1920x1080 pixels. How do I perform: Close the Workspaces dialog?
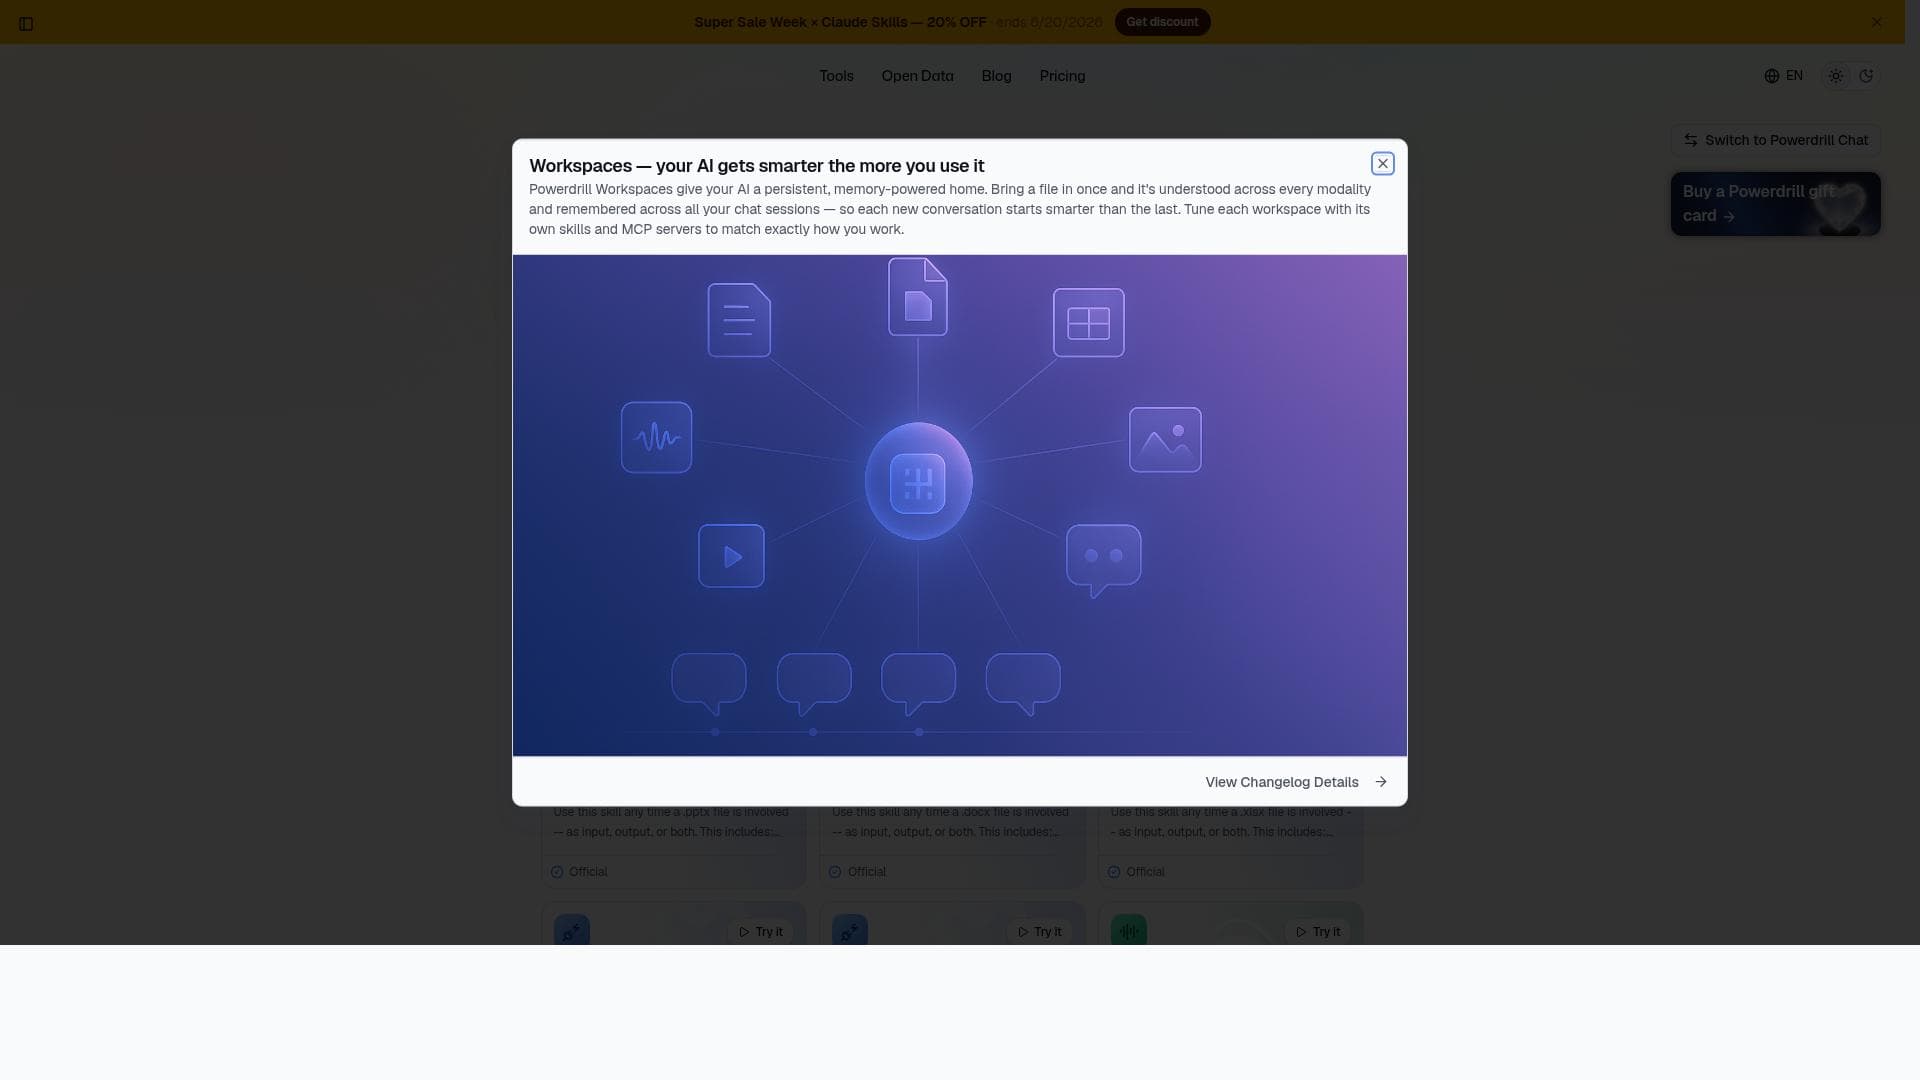(x=1382, y=163)
